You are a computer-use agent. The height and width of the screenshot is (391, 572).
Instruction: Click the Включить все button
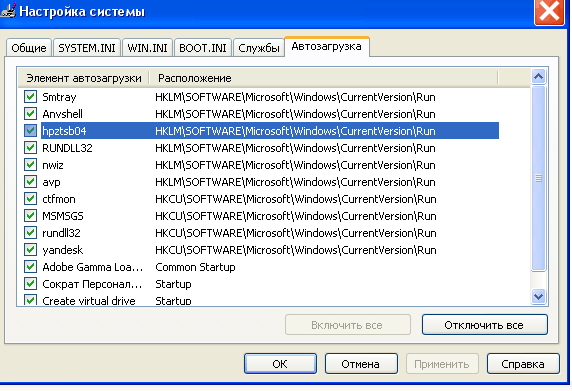[348, 325]
